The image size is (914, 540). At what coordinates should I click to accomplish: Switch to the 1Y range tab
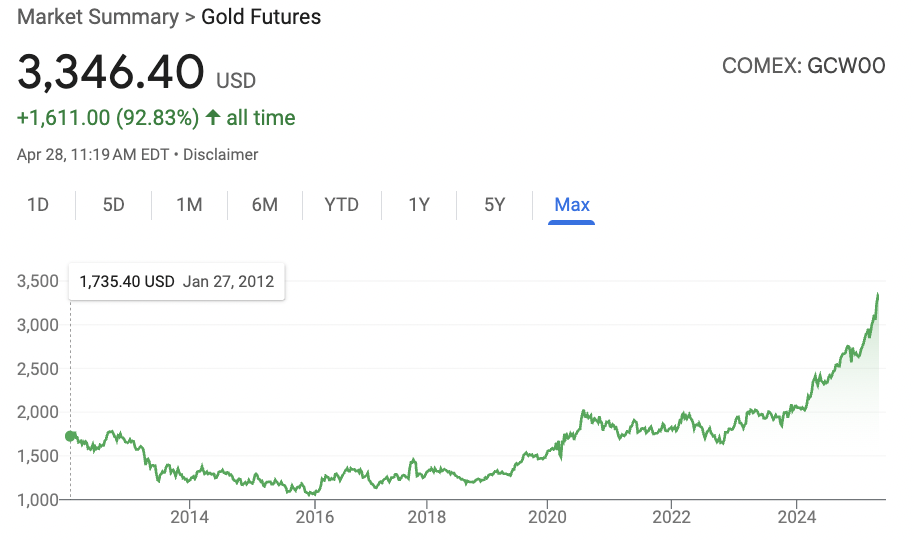click(x=419, y=205)
